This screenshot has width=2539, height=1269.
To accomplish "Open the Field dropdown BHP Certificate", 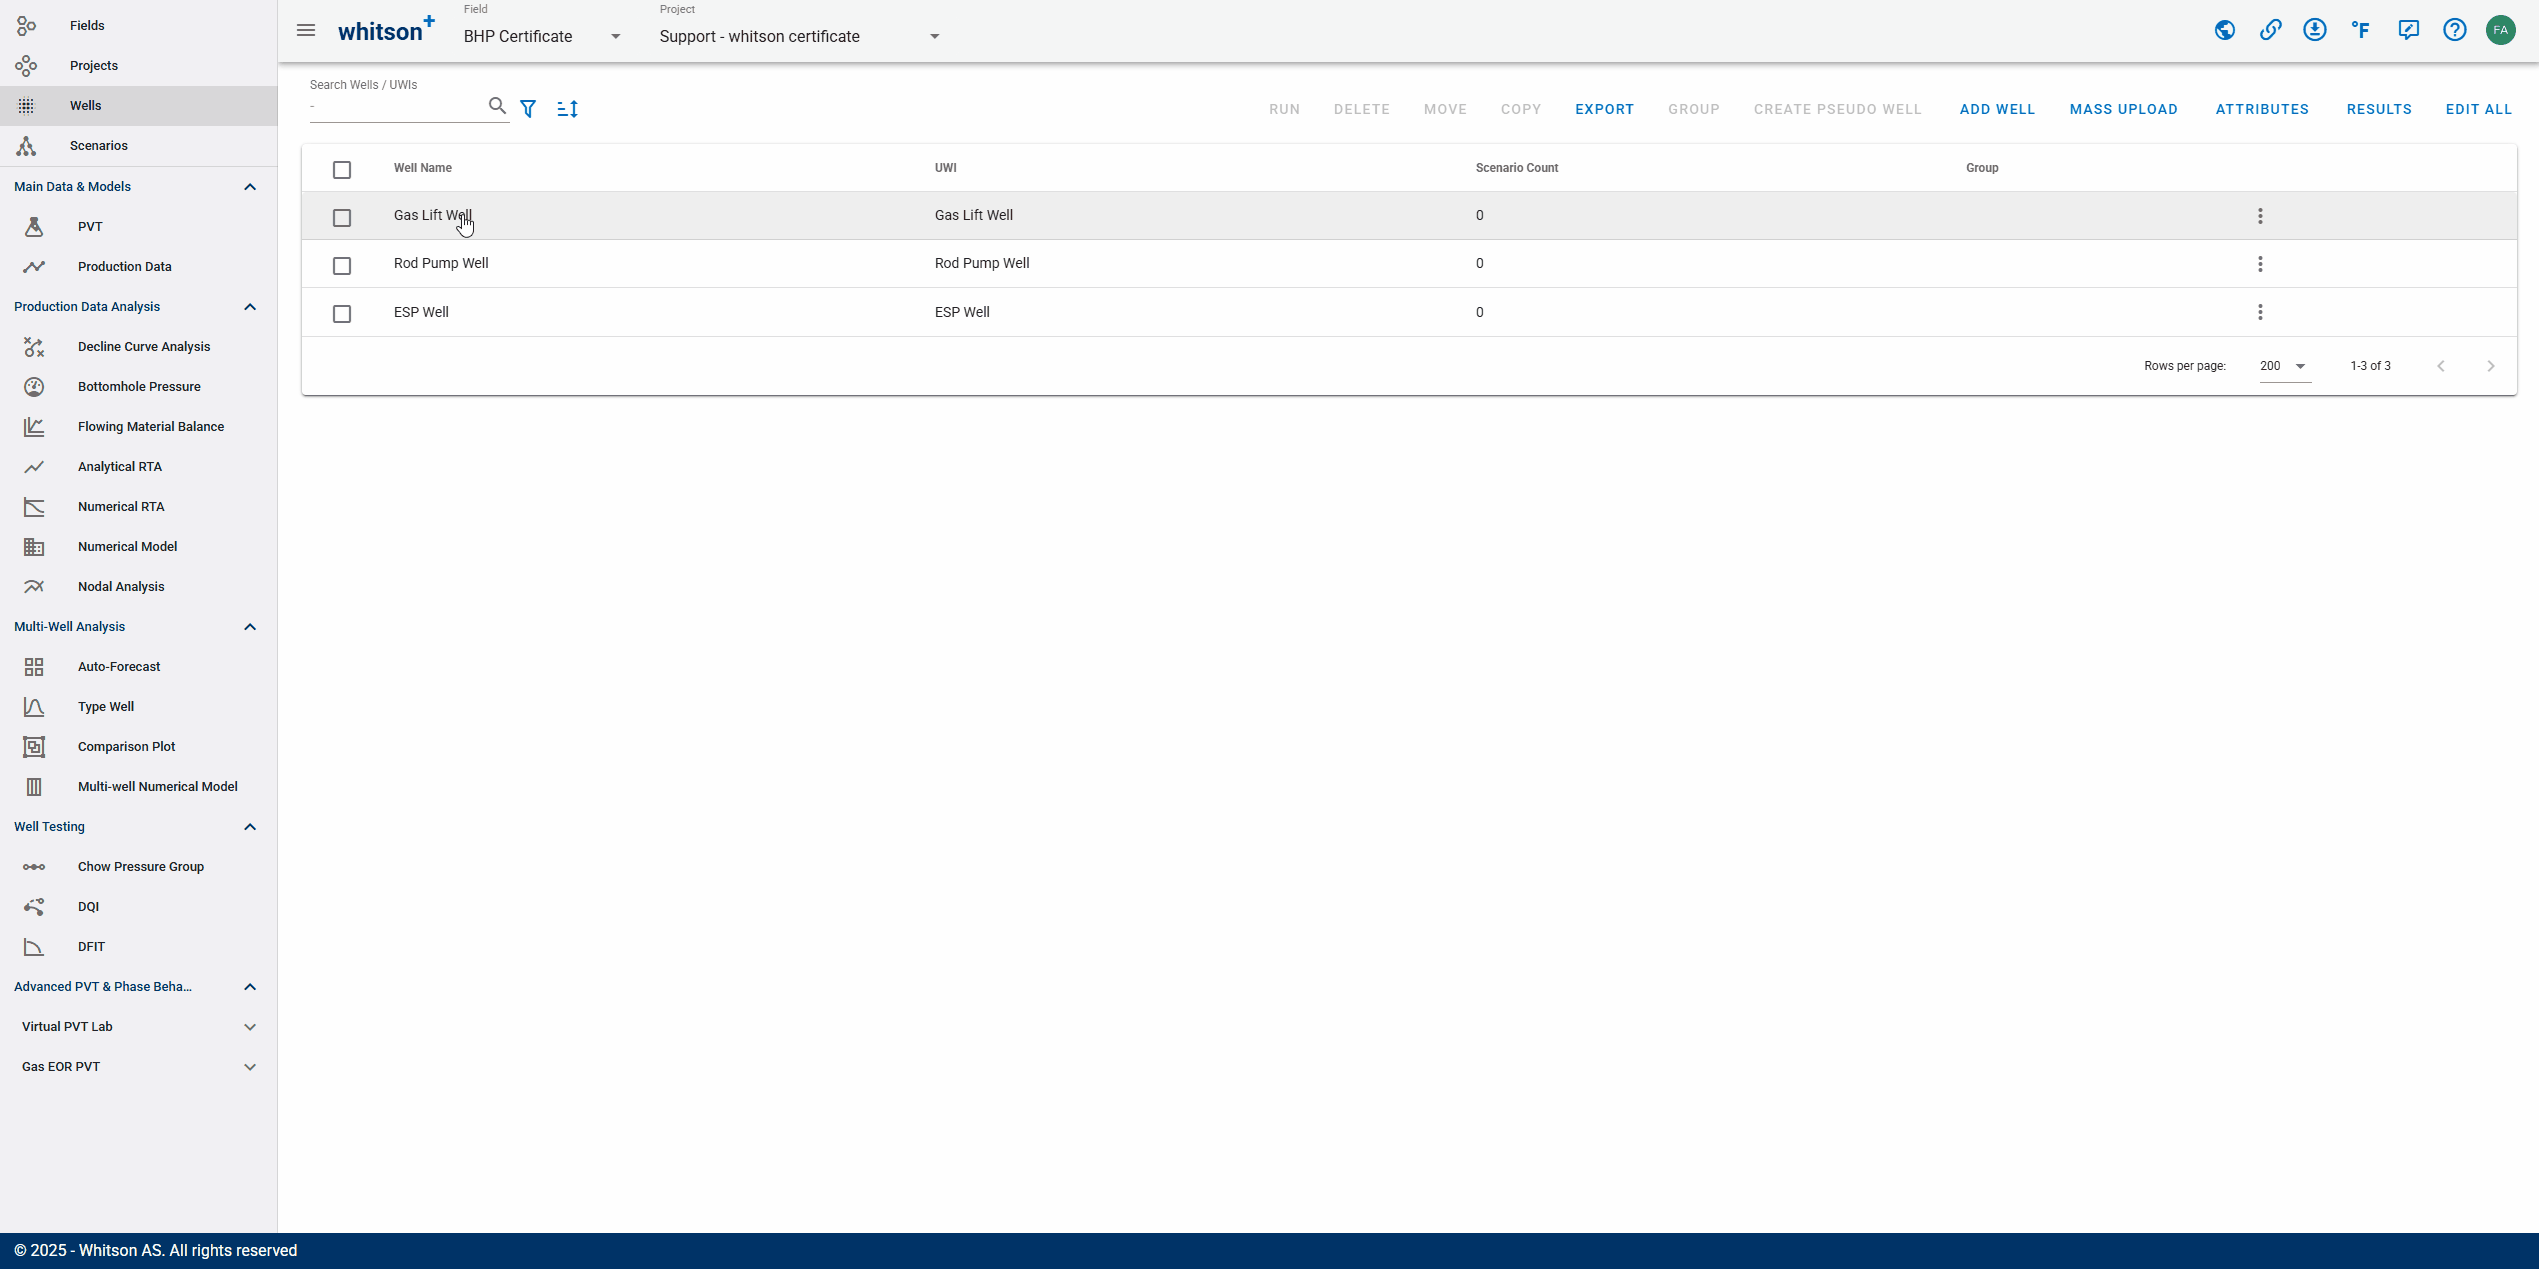I will pos(542,36).
